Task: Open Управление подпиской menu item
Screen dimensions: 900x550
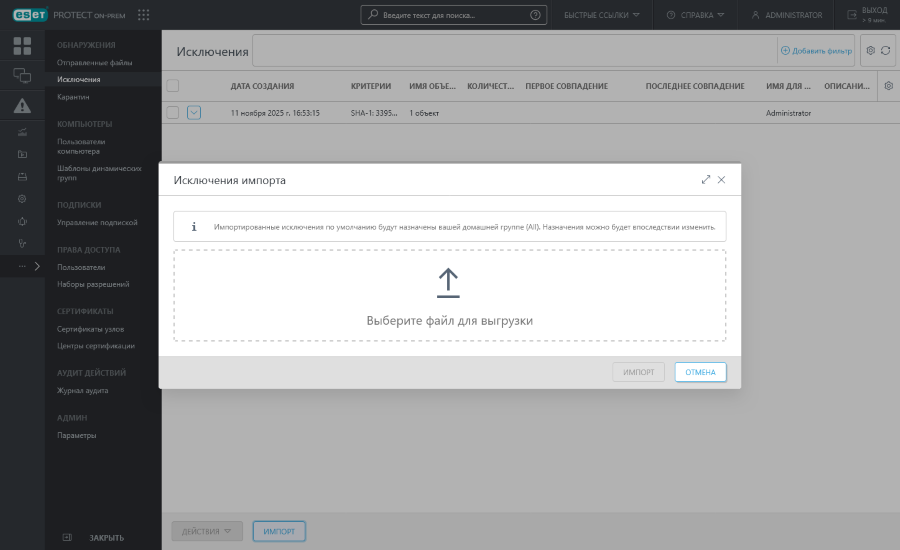Action: (x=97, y=222)
